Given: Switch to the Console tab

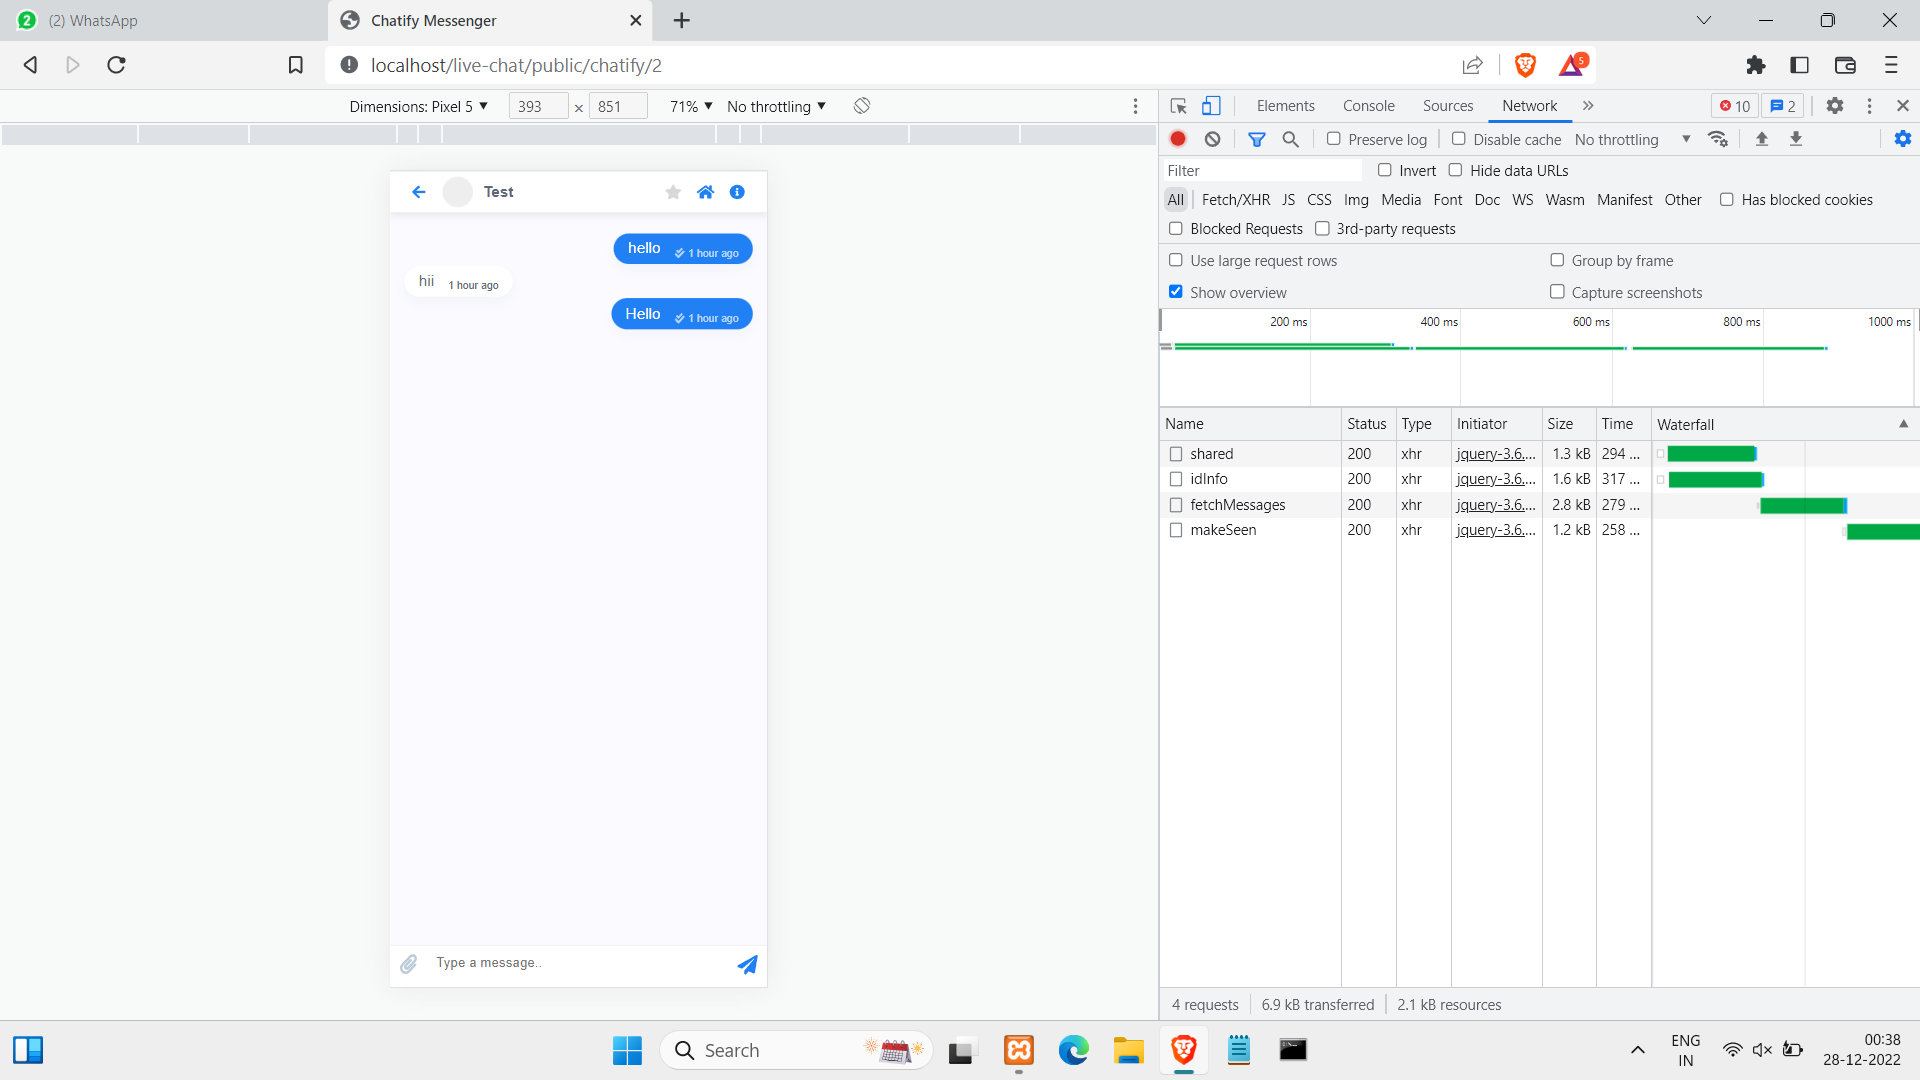Looking at the screenshot, I should pos(1368,106).
